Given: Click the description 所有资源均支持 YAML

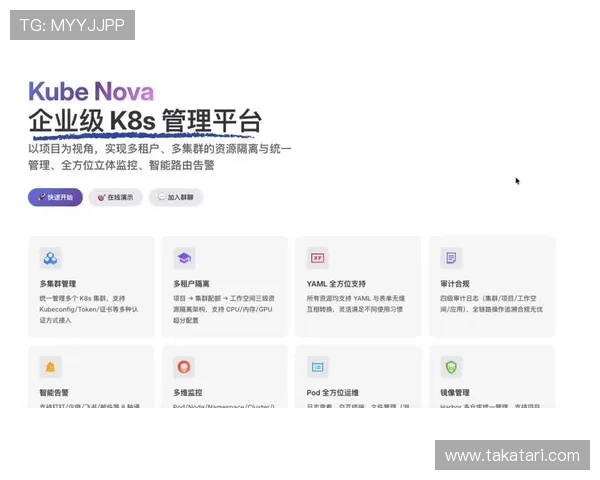Looking at the screenshot, I should pyautogui.click(x=356, y=304).
